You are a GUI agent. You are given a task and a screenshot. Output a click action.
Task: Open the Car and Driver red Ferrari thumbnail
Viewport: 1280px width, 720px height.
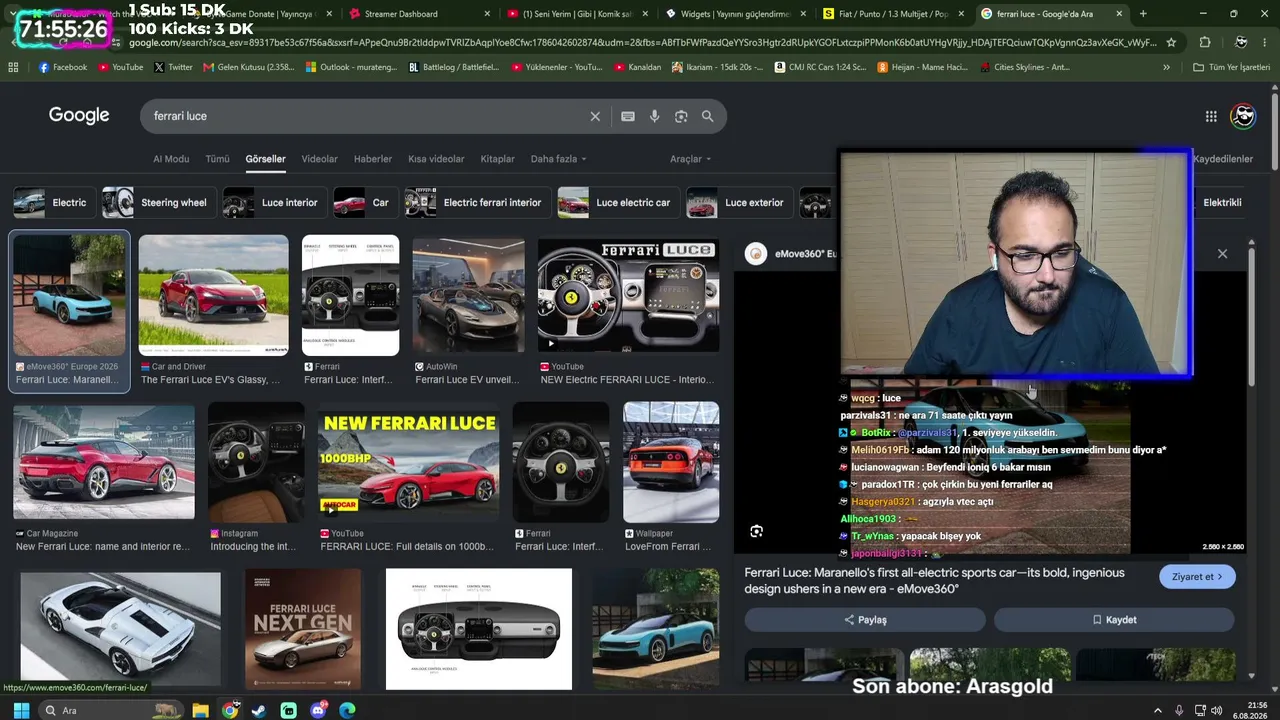213,295
